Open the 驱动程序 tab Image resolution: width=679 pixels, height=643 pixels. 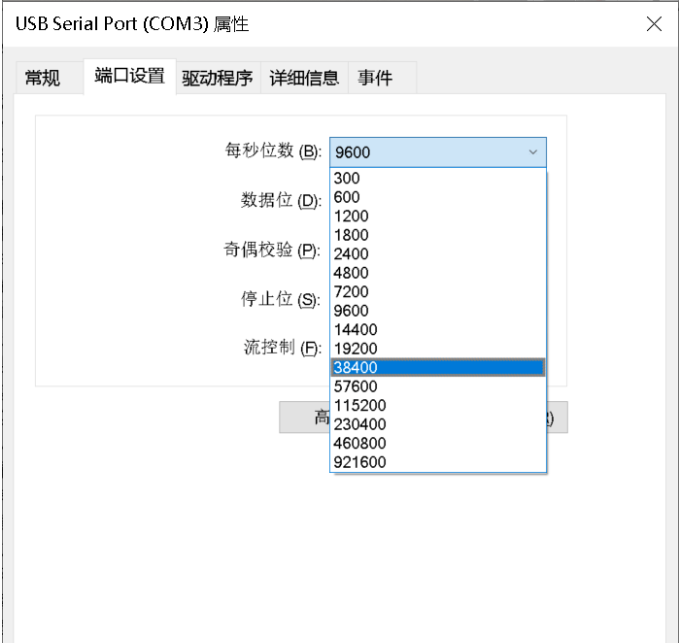click(x=219, y=78)
